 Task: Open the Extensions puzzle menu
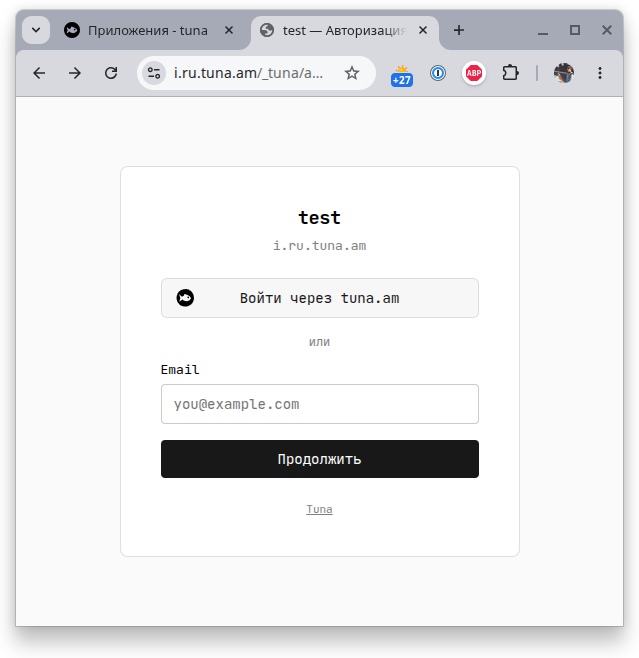(x=510, y=73)
